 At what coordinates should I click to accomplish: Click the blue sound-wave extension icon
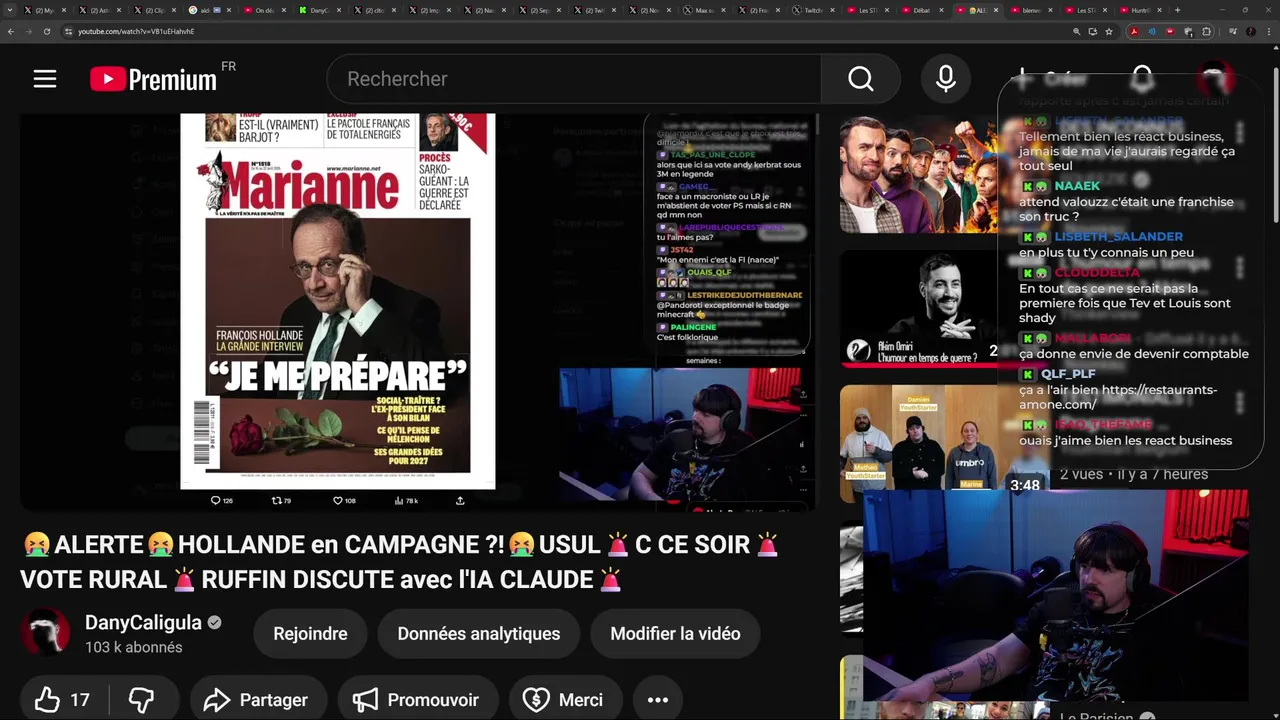[1152, 31]
